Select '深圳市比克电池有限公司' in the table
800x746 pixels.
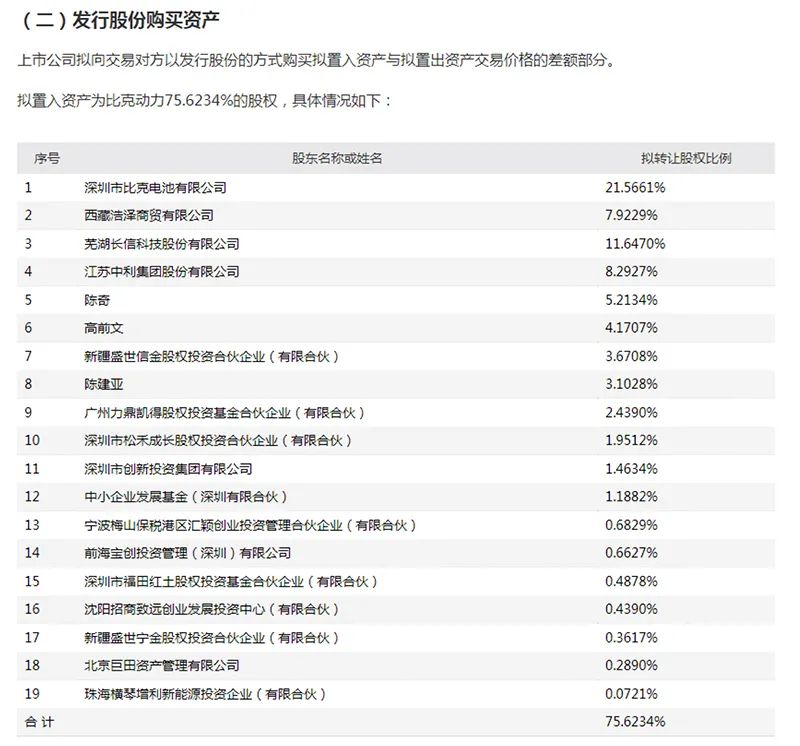click(155, 188)
